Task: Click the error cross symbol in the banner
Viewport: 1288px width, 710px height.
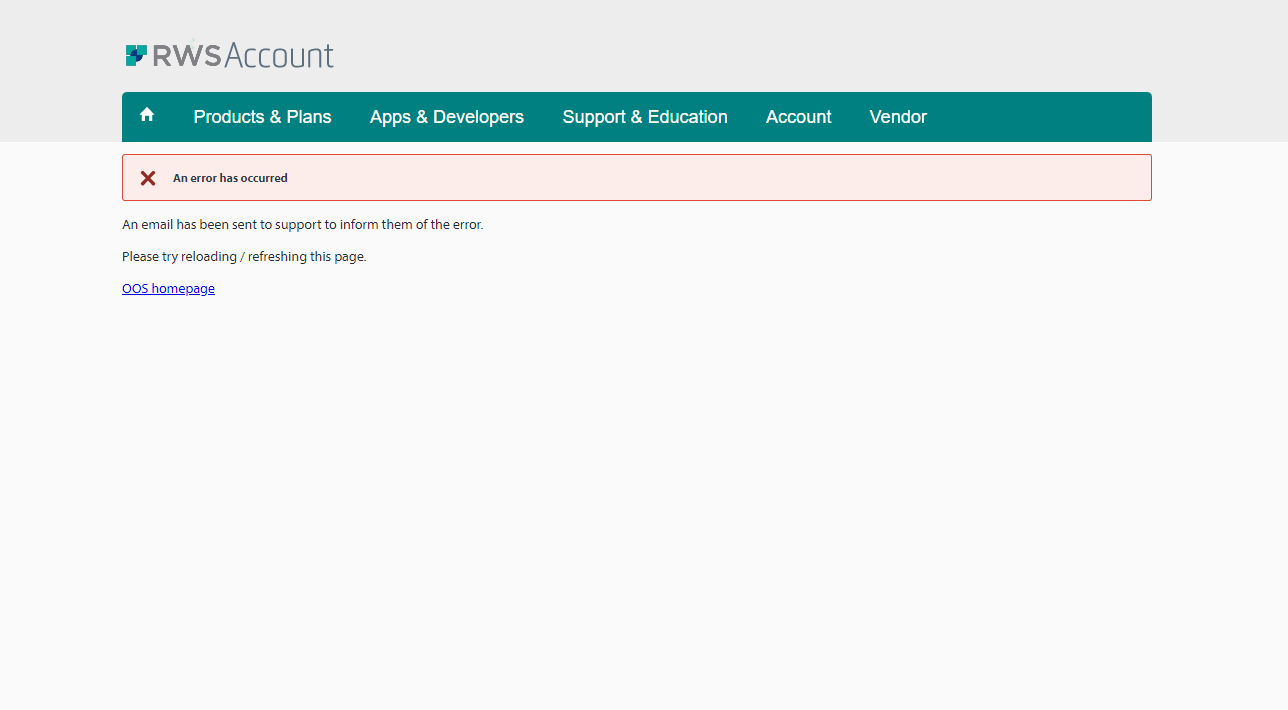Action: 147,177
